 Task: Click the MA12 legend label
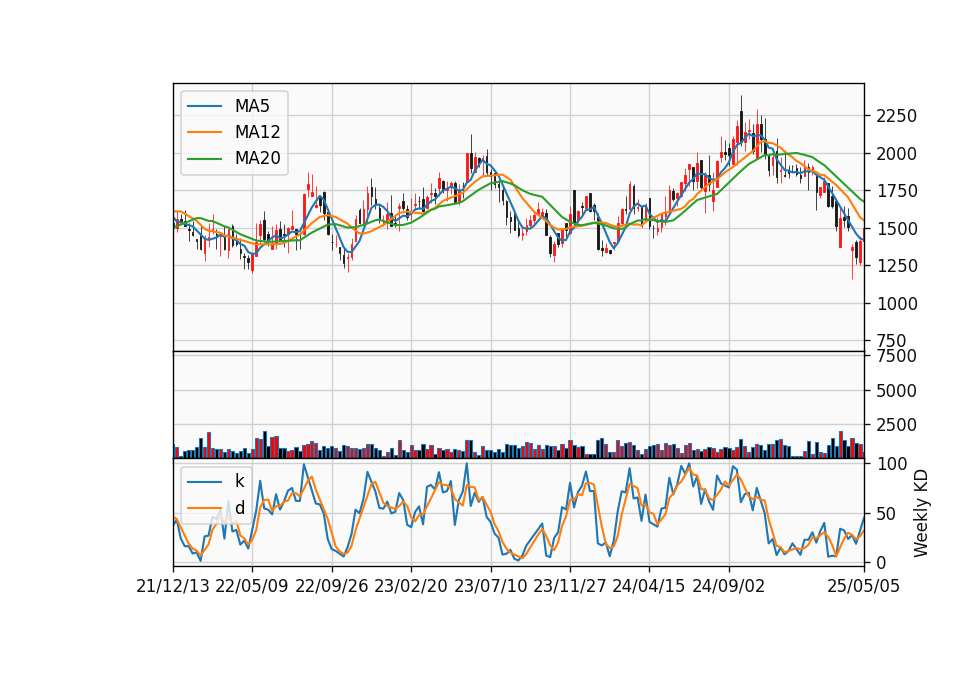point(257,132)
